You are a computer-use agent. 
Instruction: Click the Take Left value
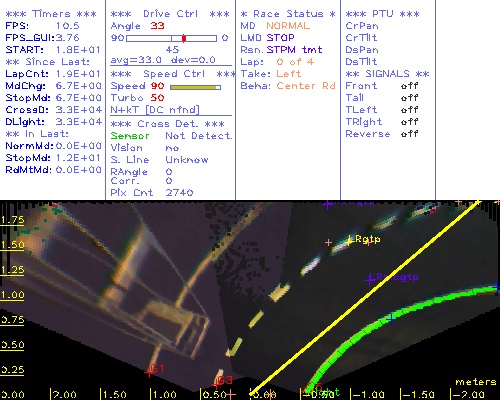tap(289, 74)
